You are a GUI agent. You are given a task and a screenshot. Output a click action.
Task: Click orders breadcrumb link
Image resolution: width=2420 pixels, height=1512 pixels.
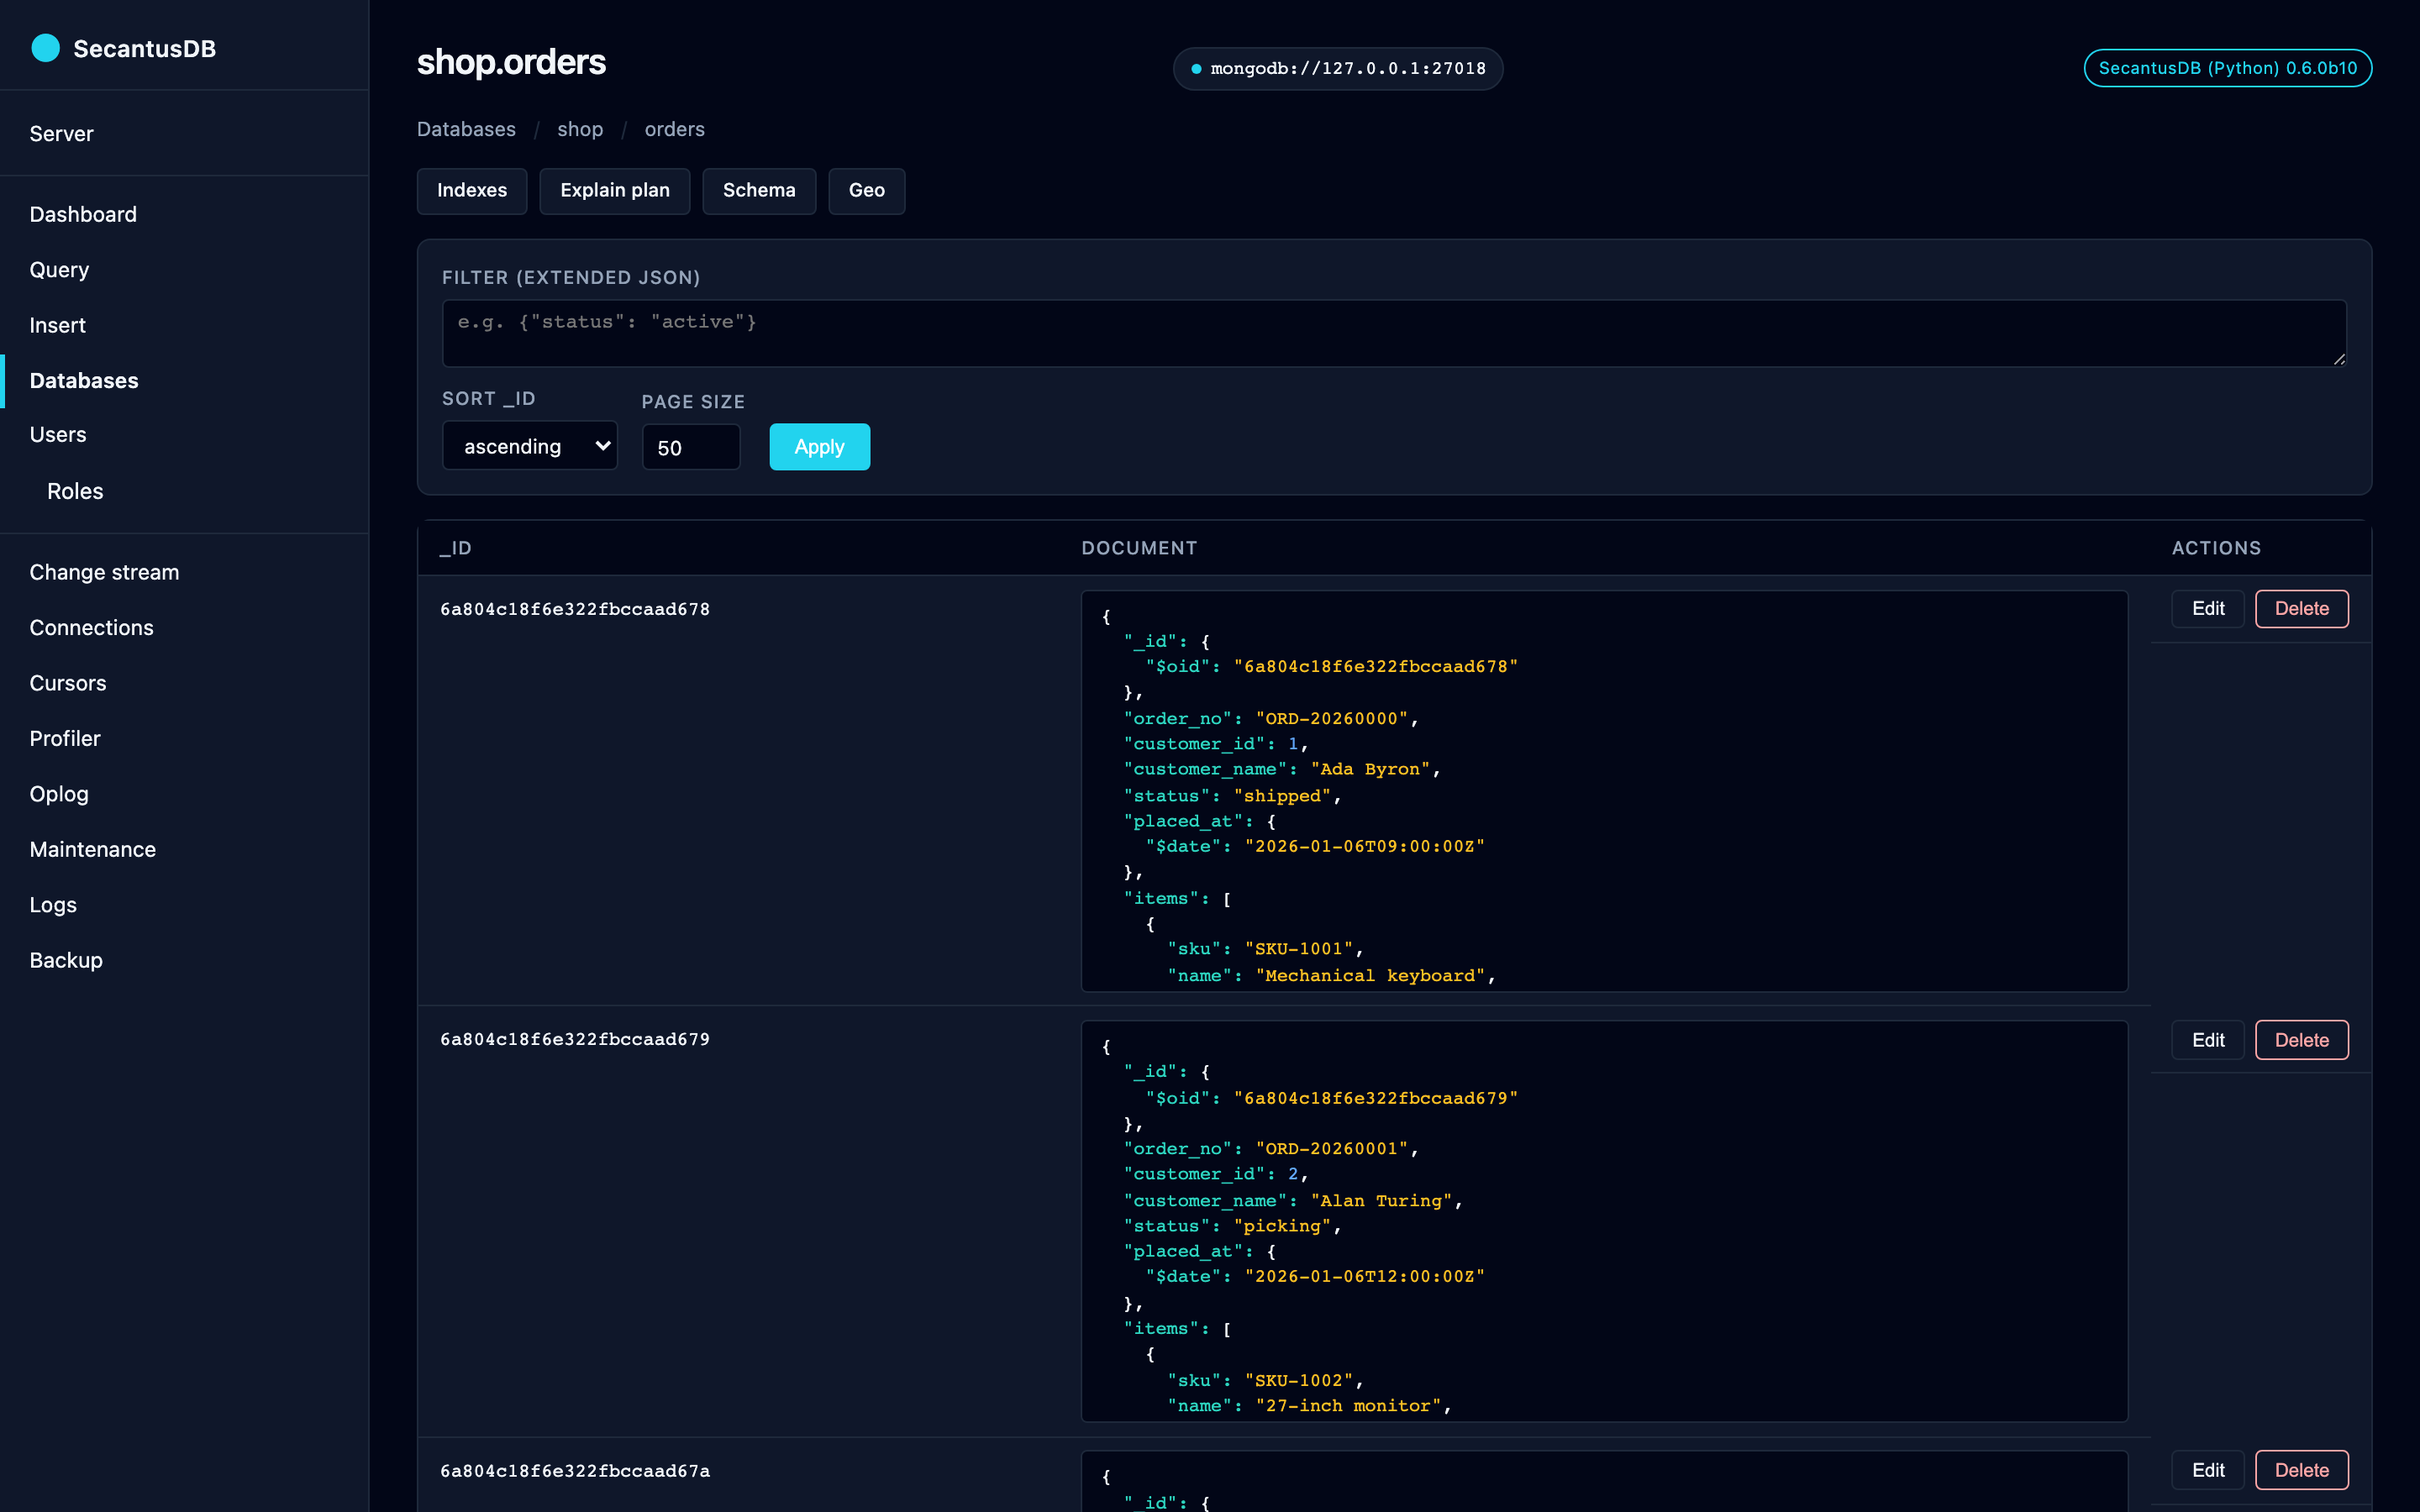tap(674, 129)
